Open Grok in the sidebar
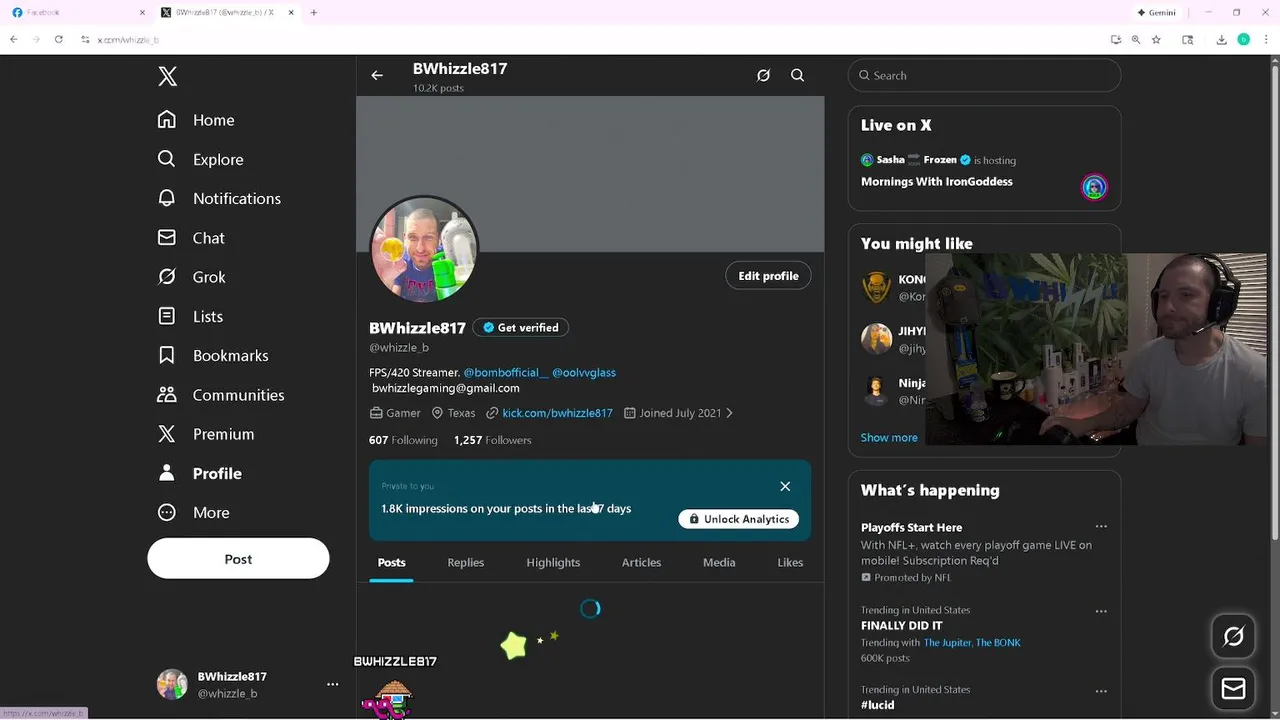1280x720 pixels. pyautogui.click(x=191, y=277)
